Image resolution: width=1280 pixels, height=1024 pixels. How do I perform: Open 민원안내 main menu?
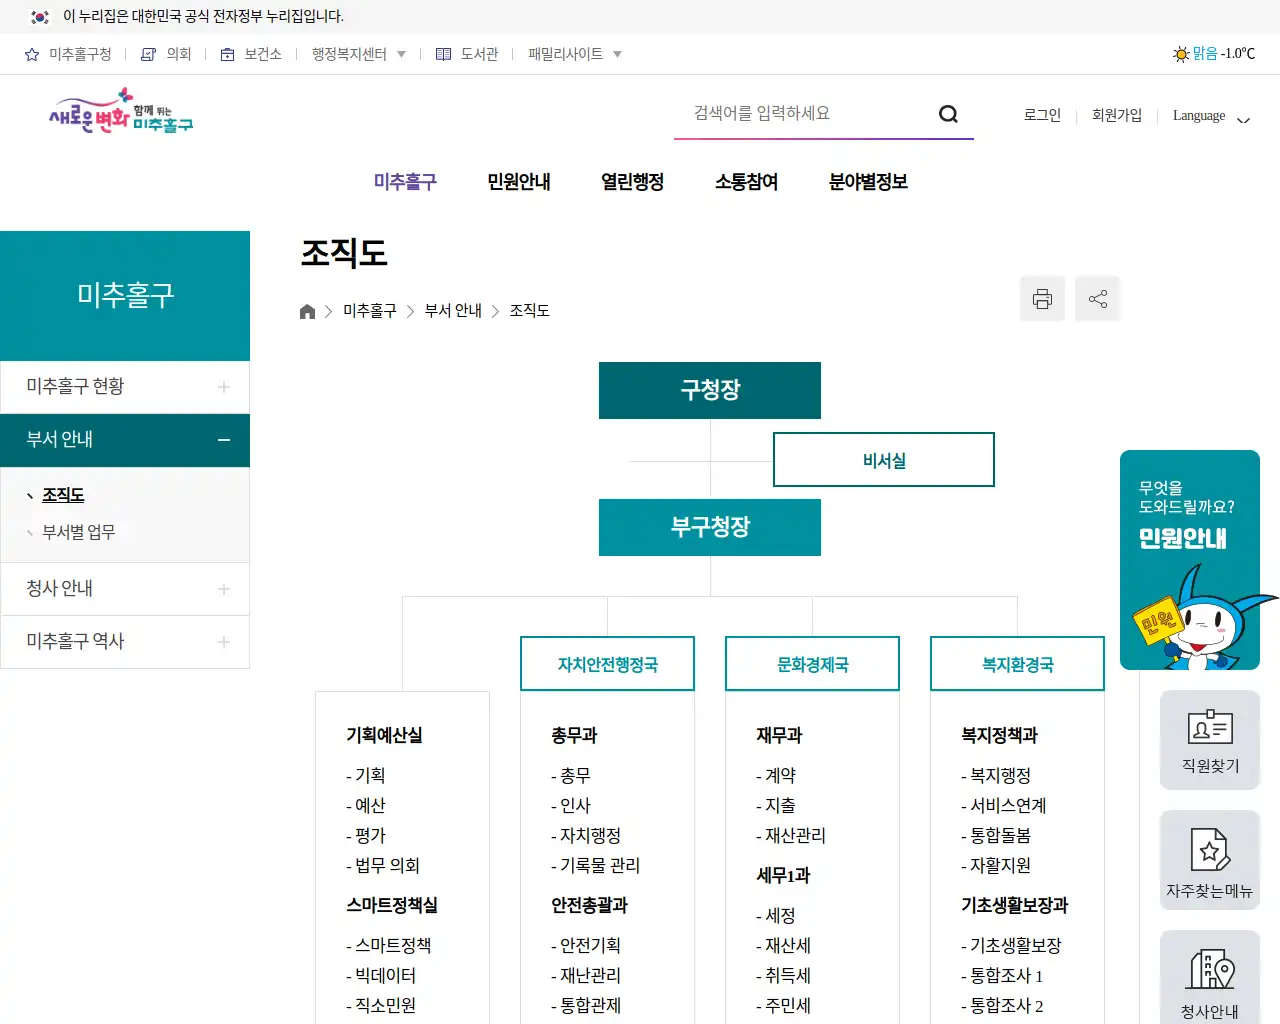point(519,182)
